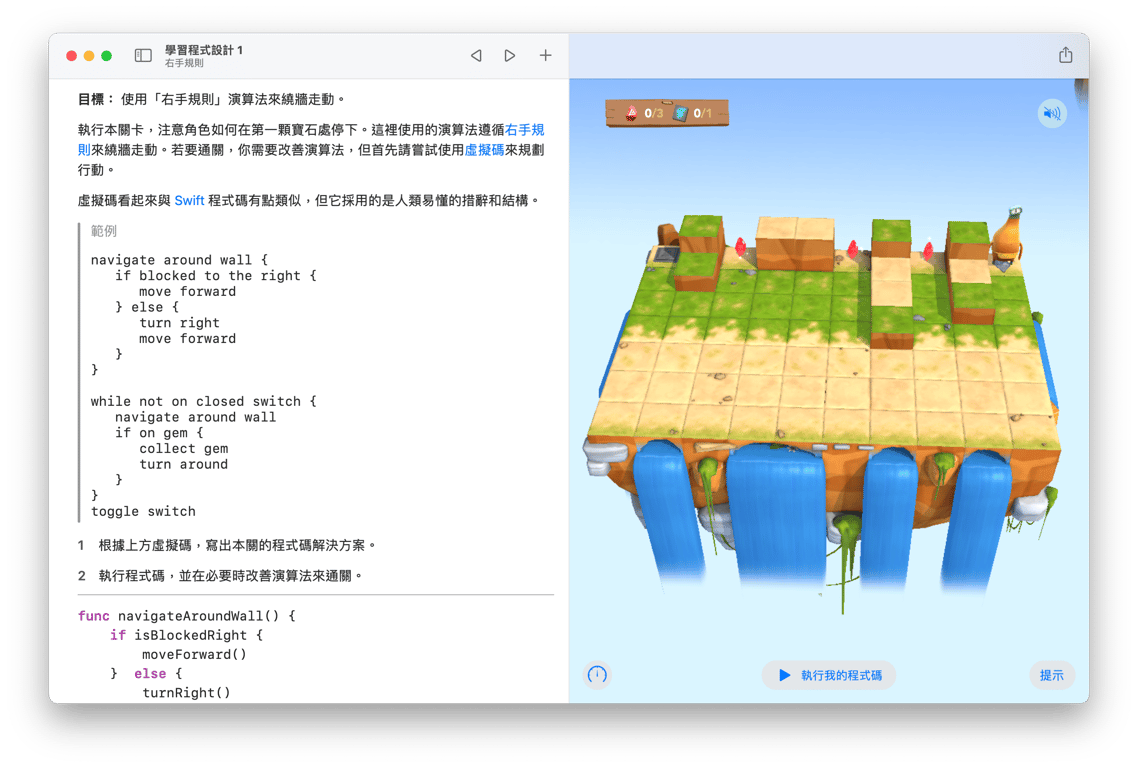Open the 虛擬碼 glossary link

484,150
